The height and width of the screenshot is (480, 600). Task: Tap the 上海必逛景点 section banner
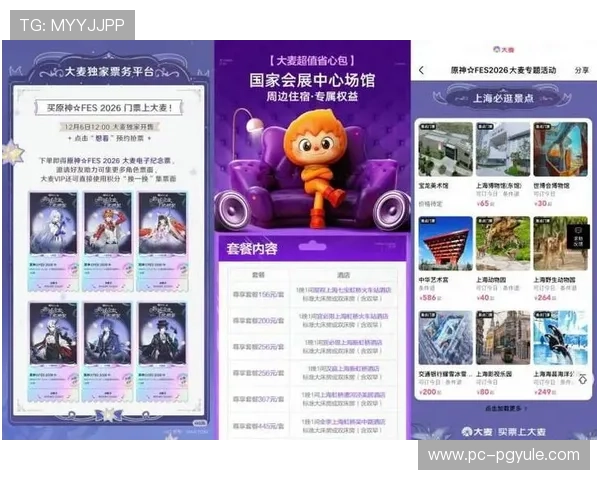503,98
